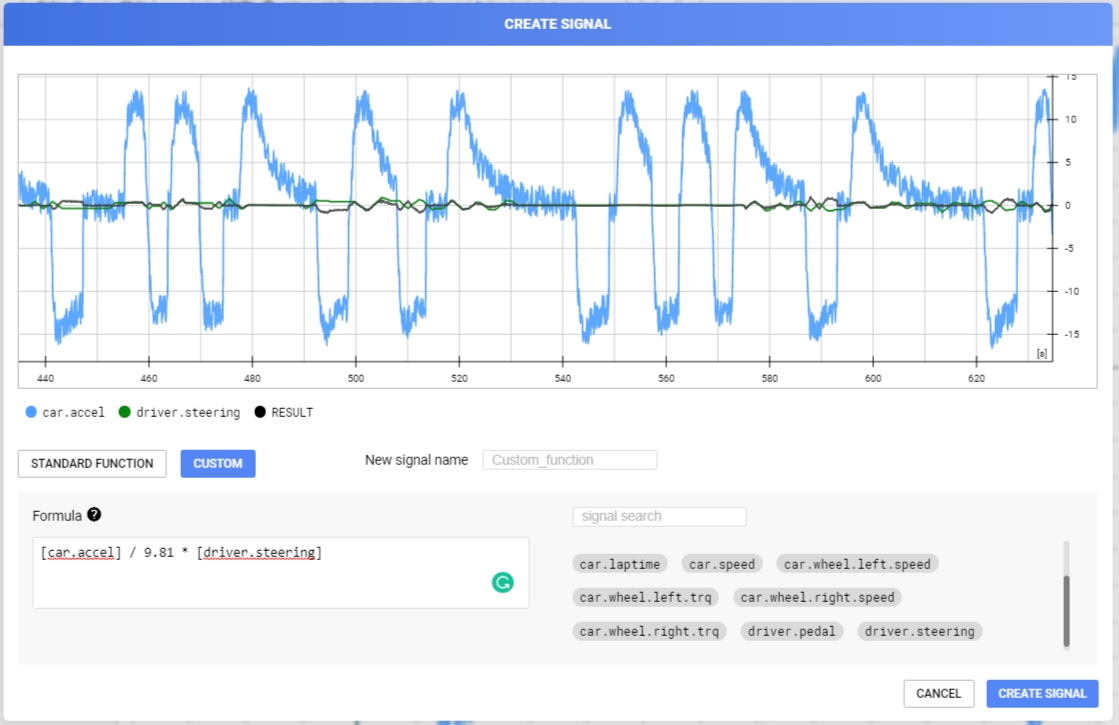Toggle car.accel legend blue dot
The width and height of the screenshot is (1119, 725).
tap(30, 412)
